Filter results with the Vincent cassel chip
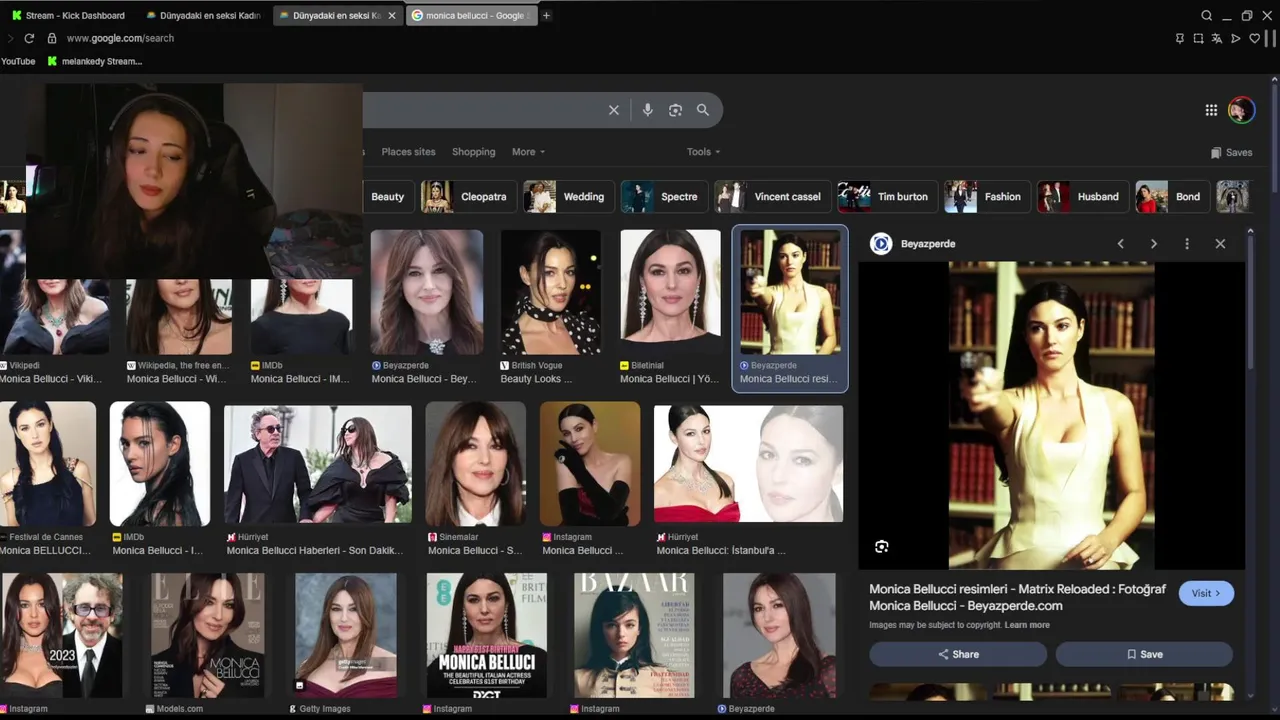The width and height of the screenshot is (1280, 720). tap(772, 197)
